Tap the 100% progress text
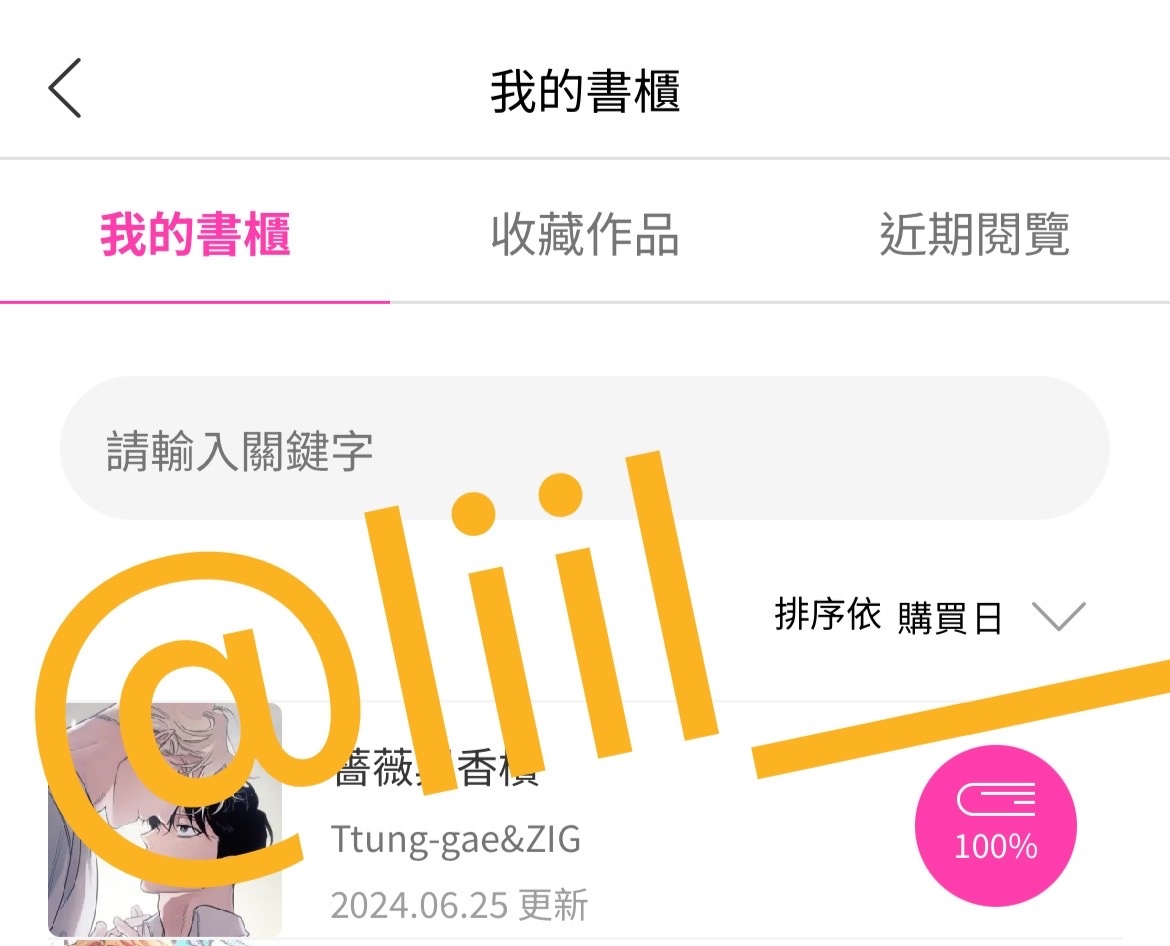The width and height of the screenshot is (1170, 946). point(996,847)
